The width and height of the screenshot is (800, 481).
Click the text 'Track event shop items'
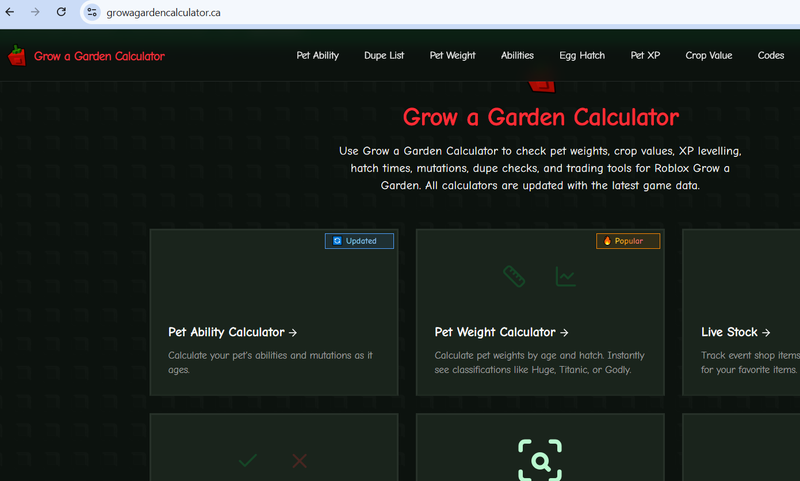[x=750, y=355]
